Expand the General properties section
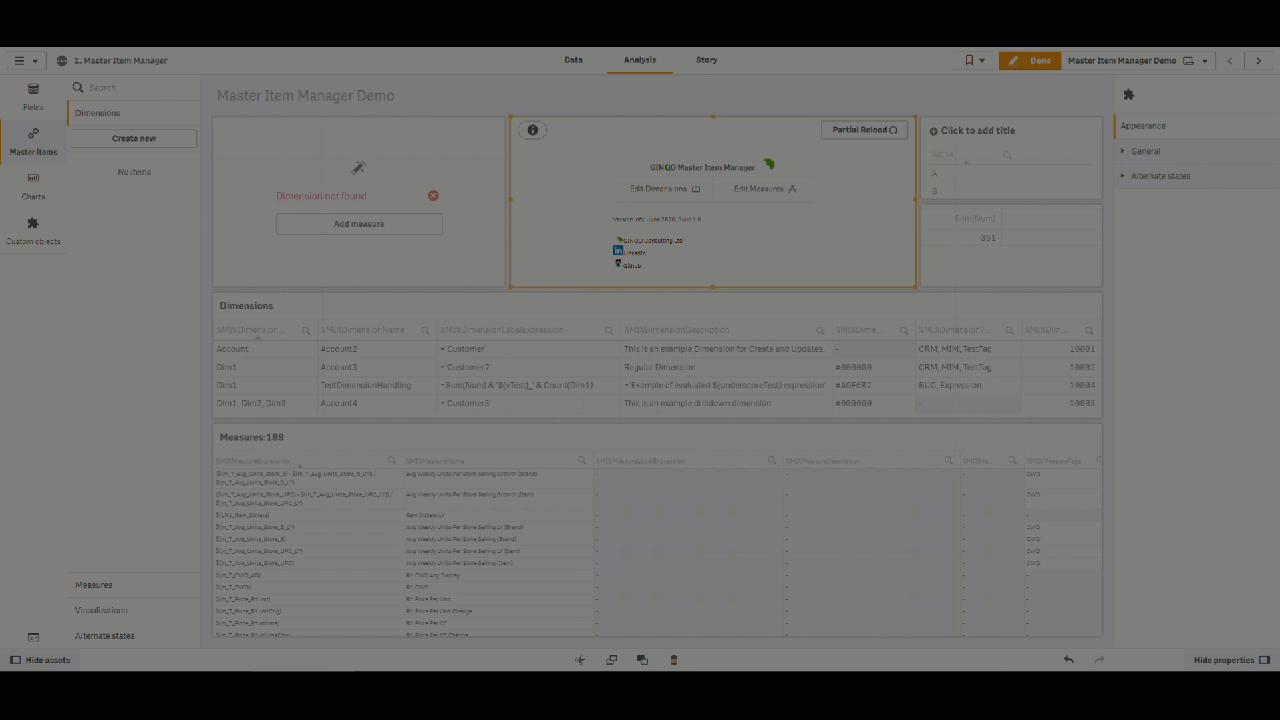 [x=1197, y=152]
